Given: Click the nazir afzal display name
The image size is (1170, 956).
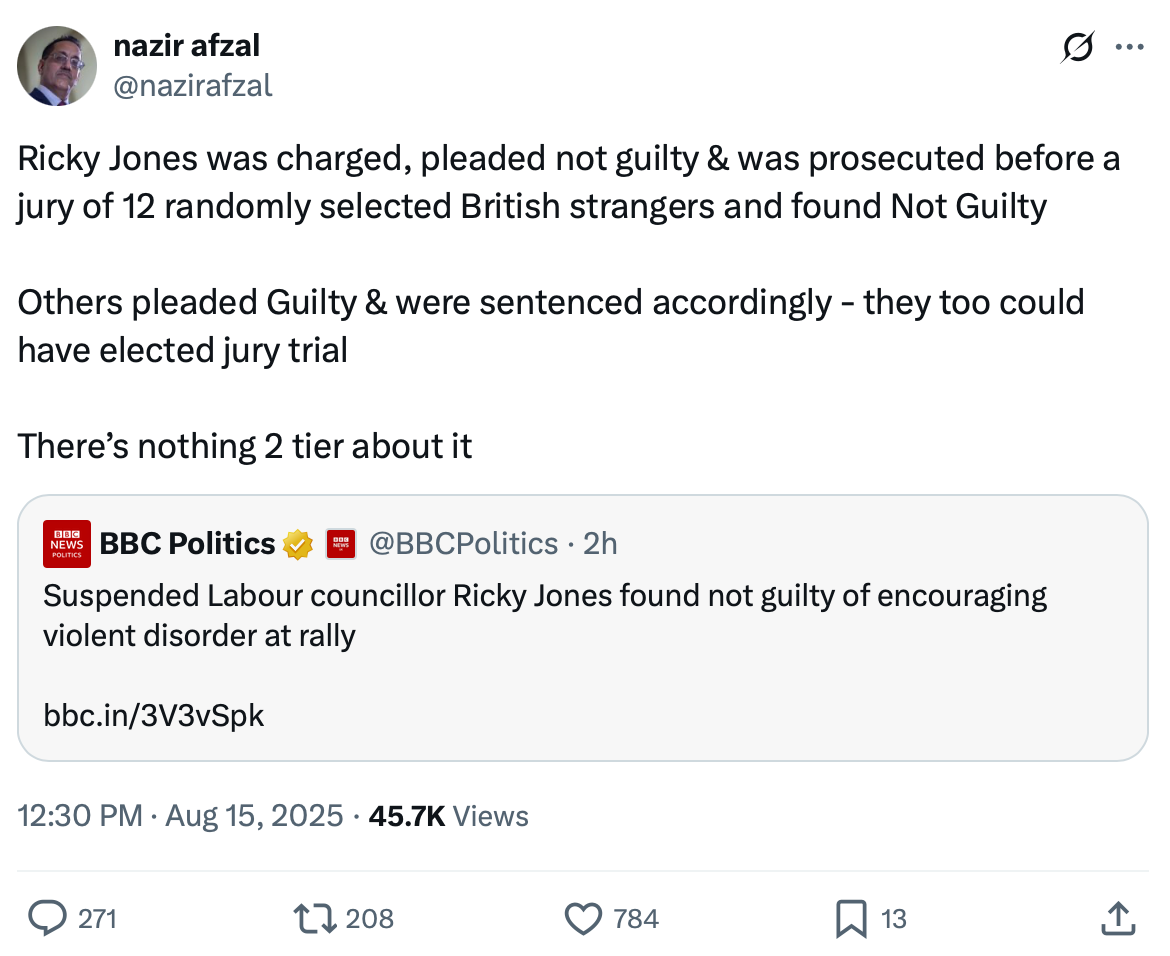Looking at the screenshot, I should (x=187, y=45).
